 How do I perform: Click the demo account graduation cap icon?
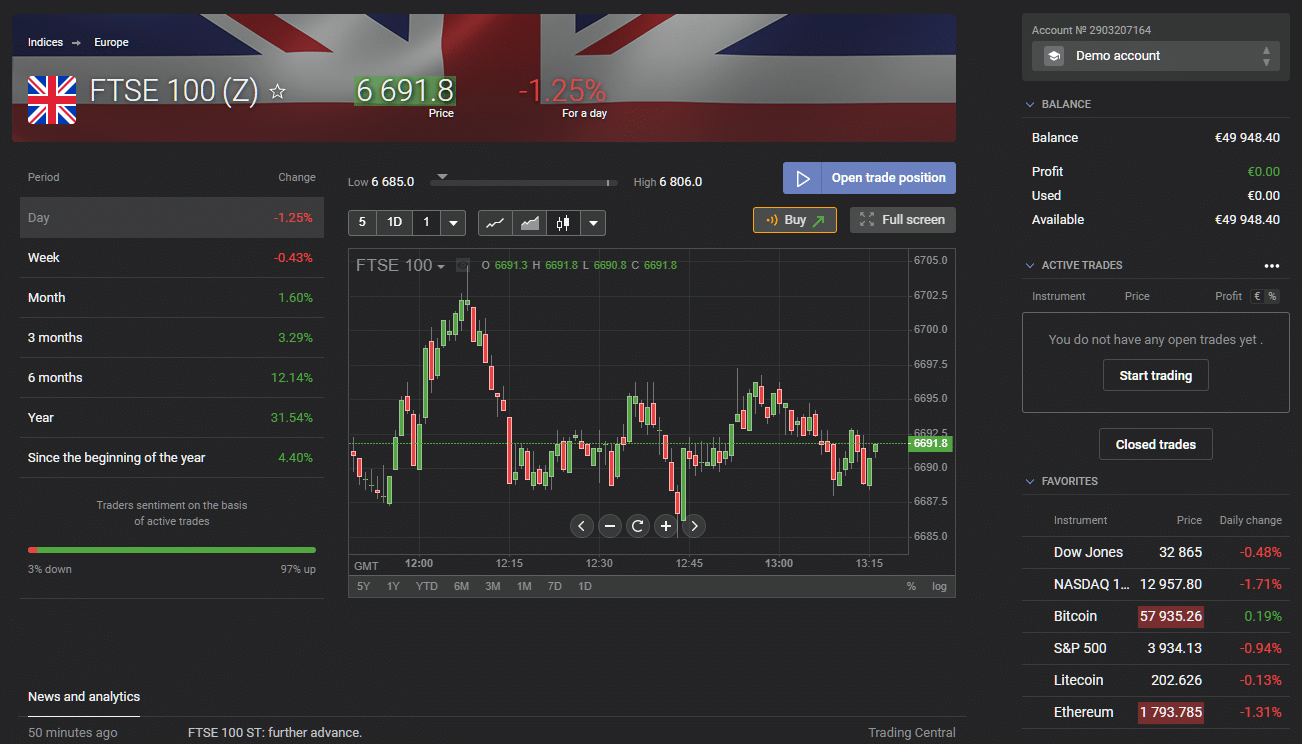(1054, 56)
